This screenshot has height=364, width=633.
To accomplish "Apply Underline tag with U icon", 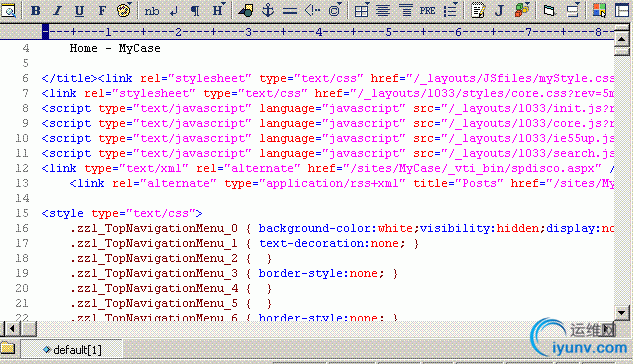I will click(x=79, y=10).
